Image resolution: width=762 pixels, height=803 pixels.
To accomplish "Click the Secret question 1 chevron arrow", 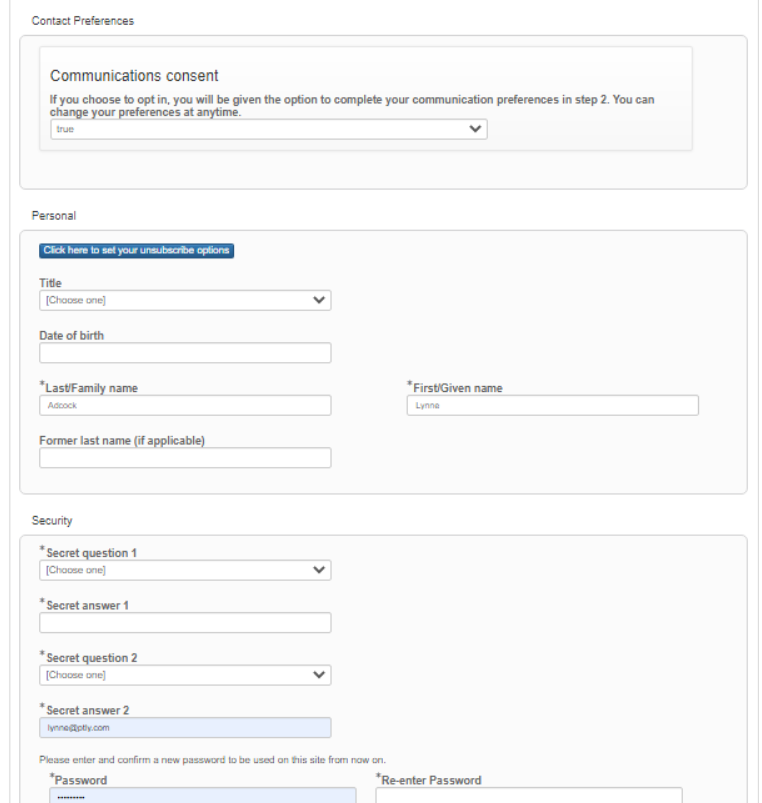I will (x=319, y=570).
